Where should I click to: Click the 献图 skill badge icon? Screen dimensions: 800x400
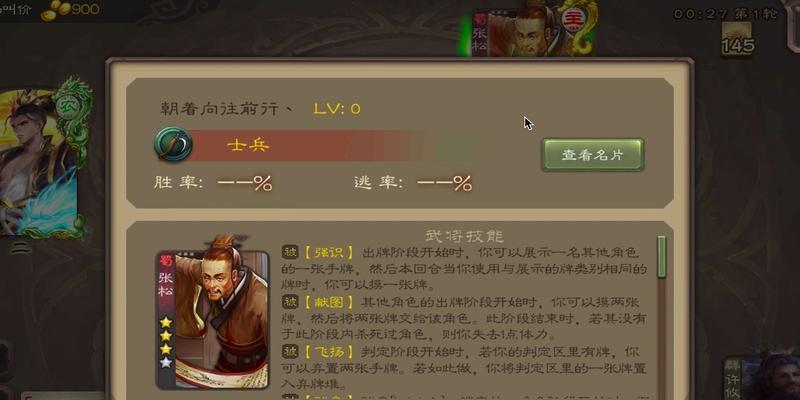pos(290,302)
